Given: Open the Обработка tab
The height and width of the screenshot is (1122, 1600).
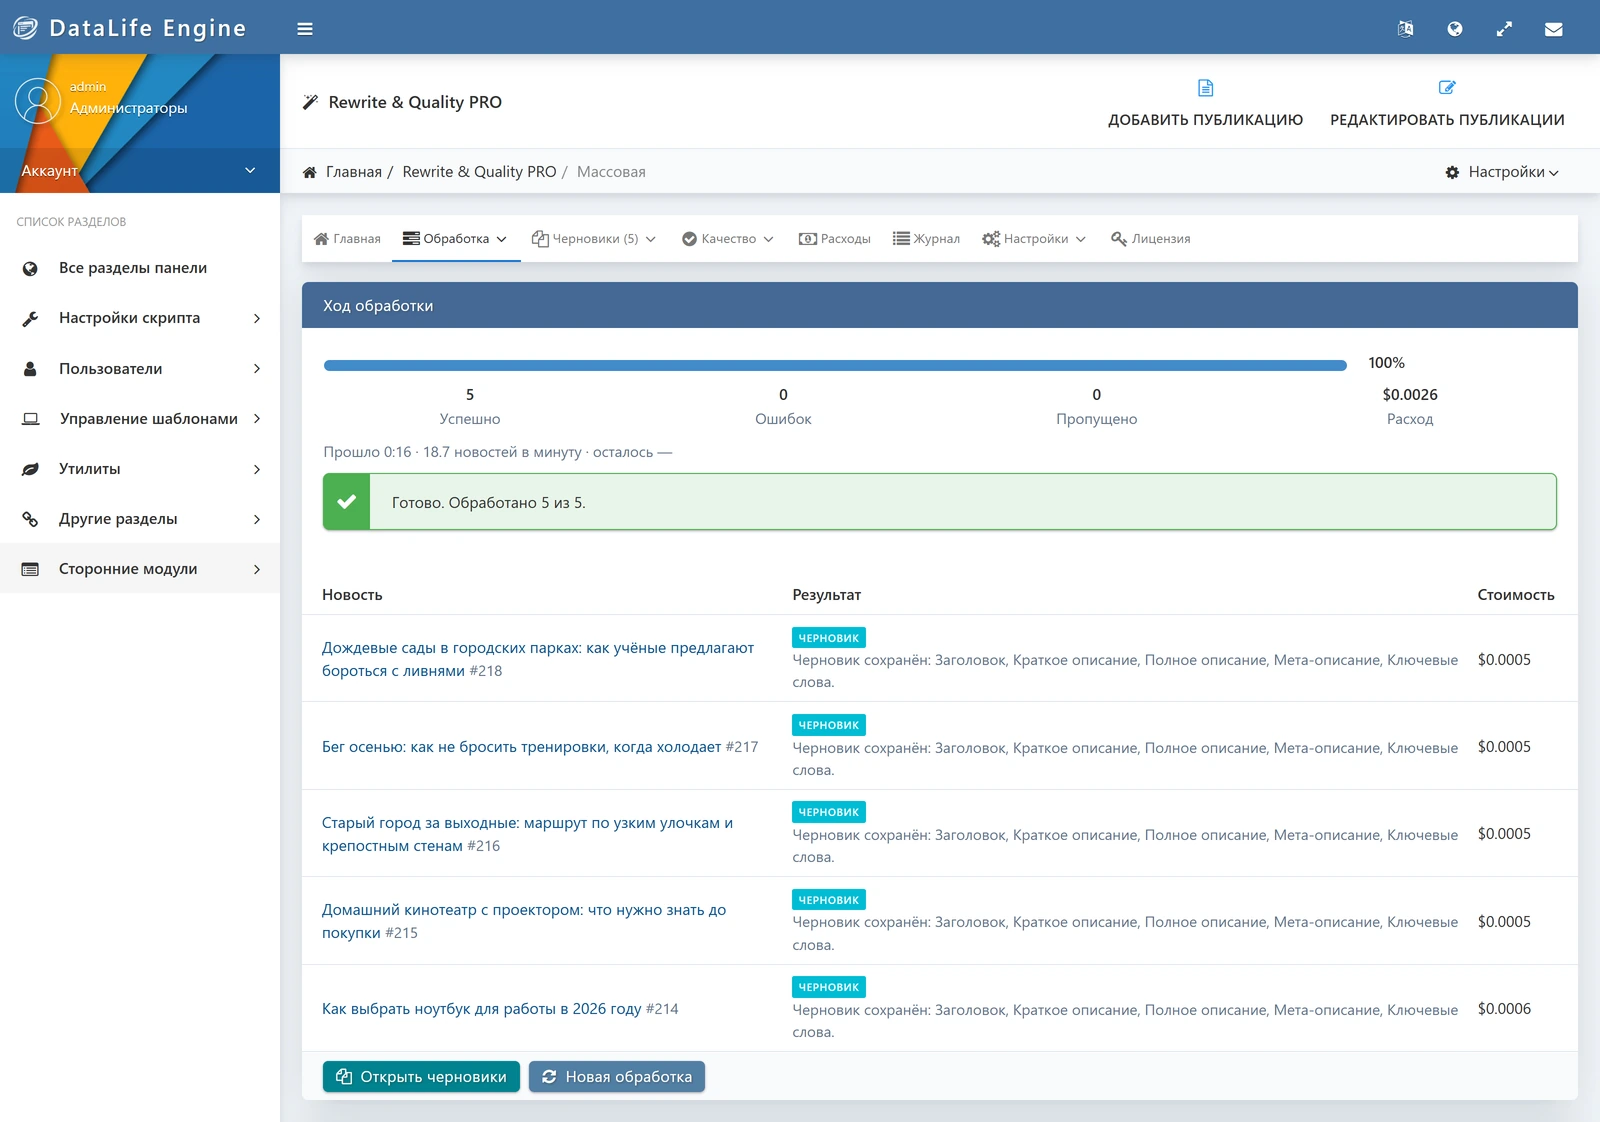Looking at the screenshot, I should pos(455,239).
